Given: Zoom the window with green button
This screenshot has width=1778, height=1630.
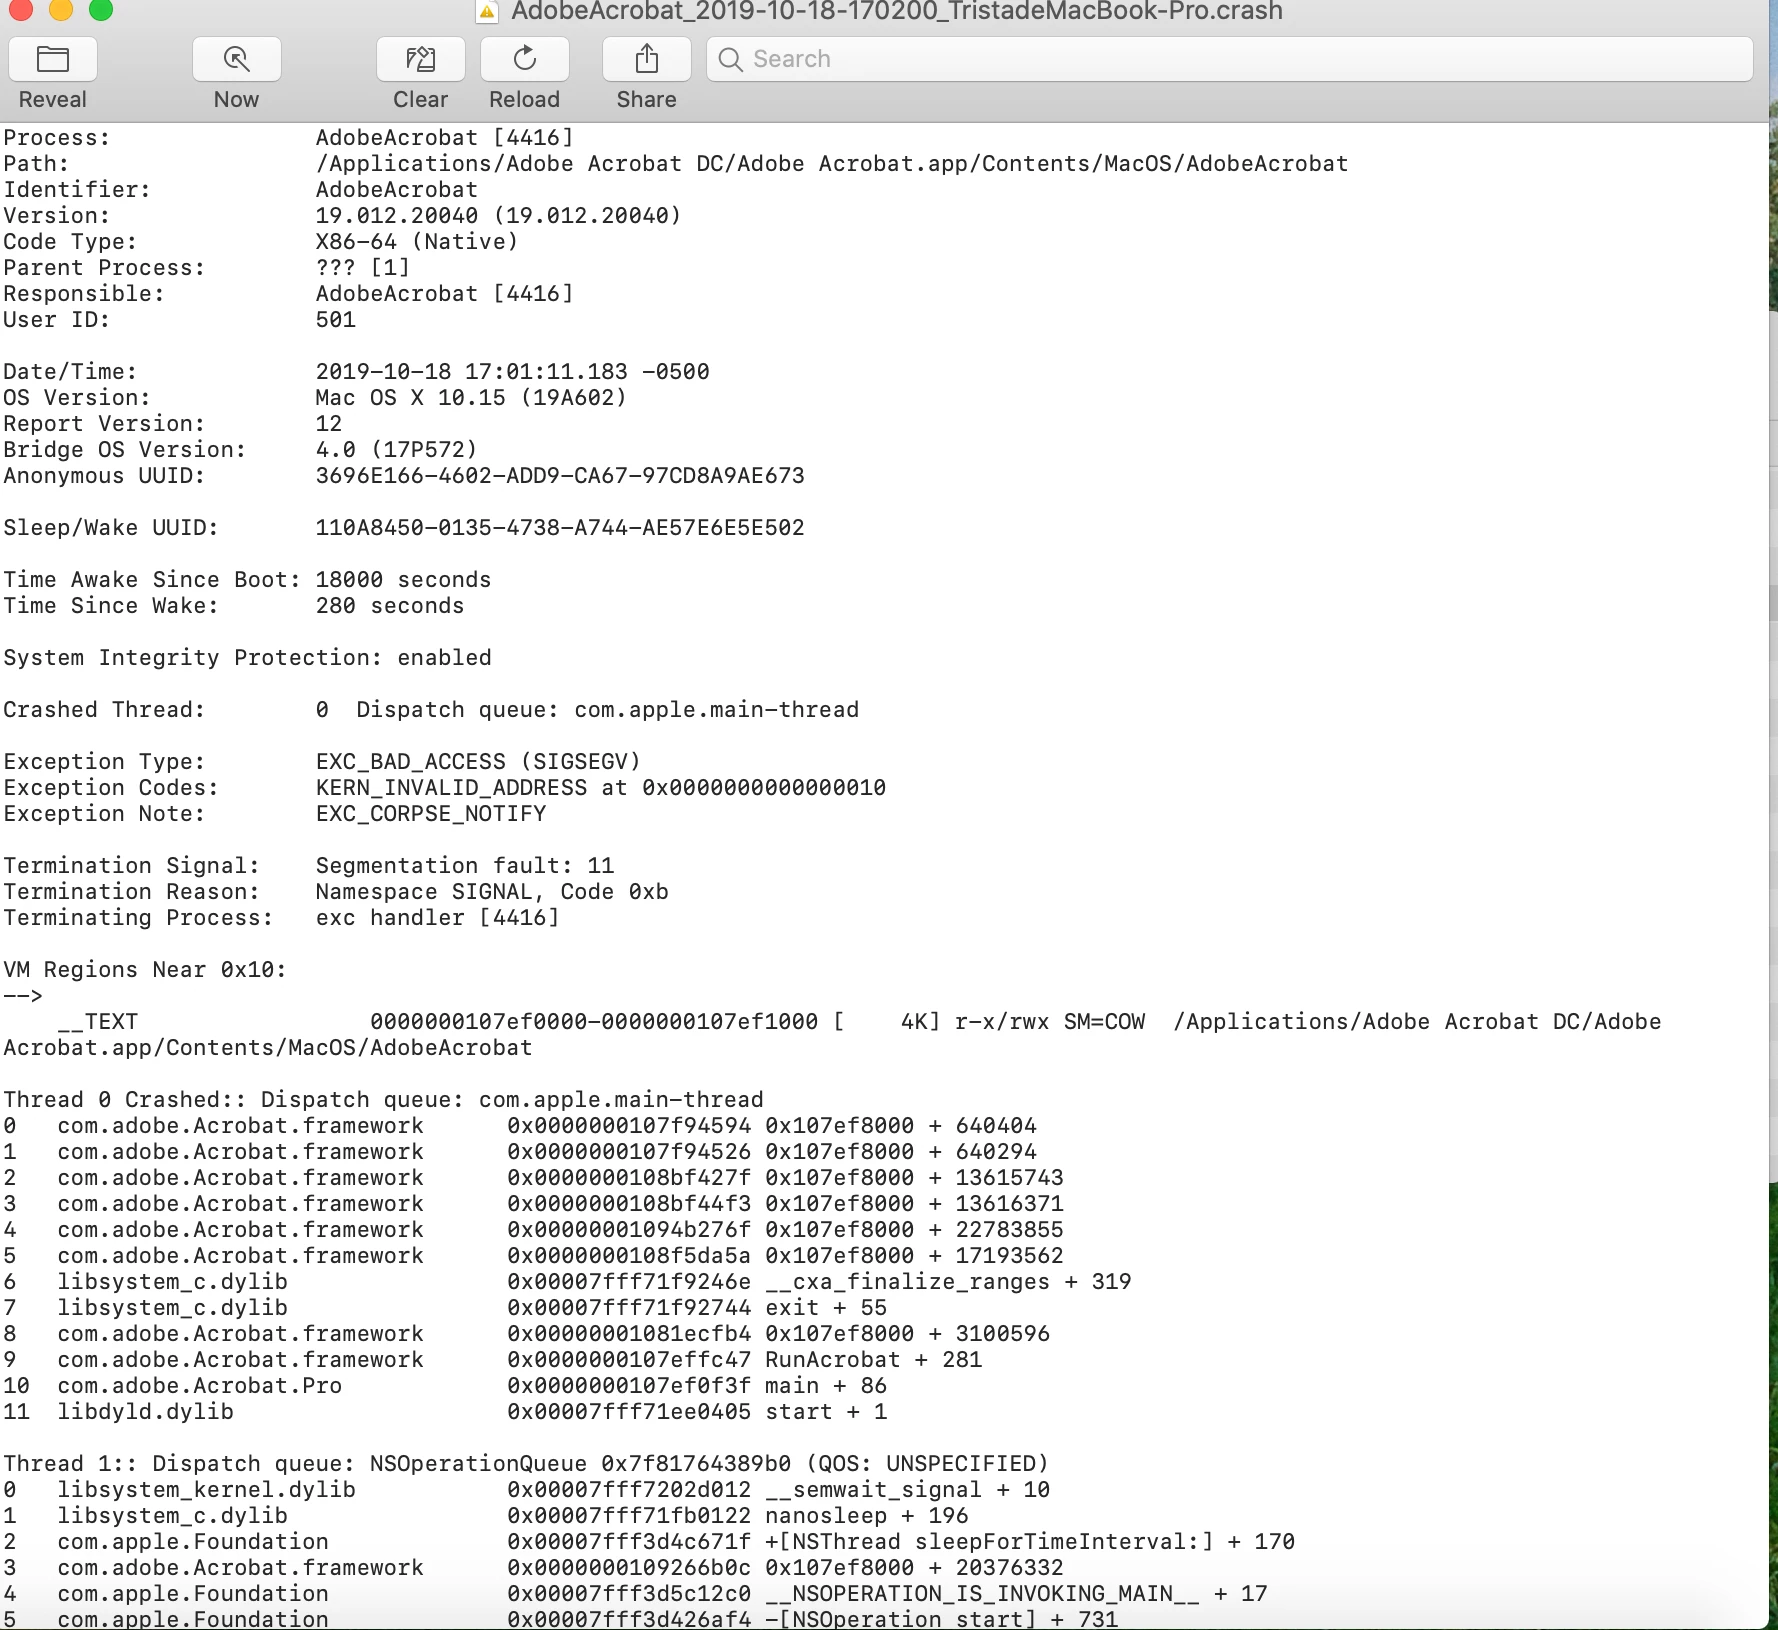Looking at the screenshot, I should tap(101, 10).
